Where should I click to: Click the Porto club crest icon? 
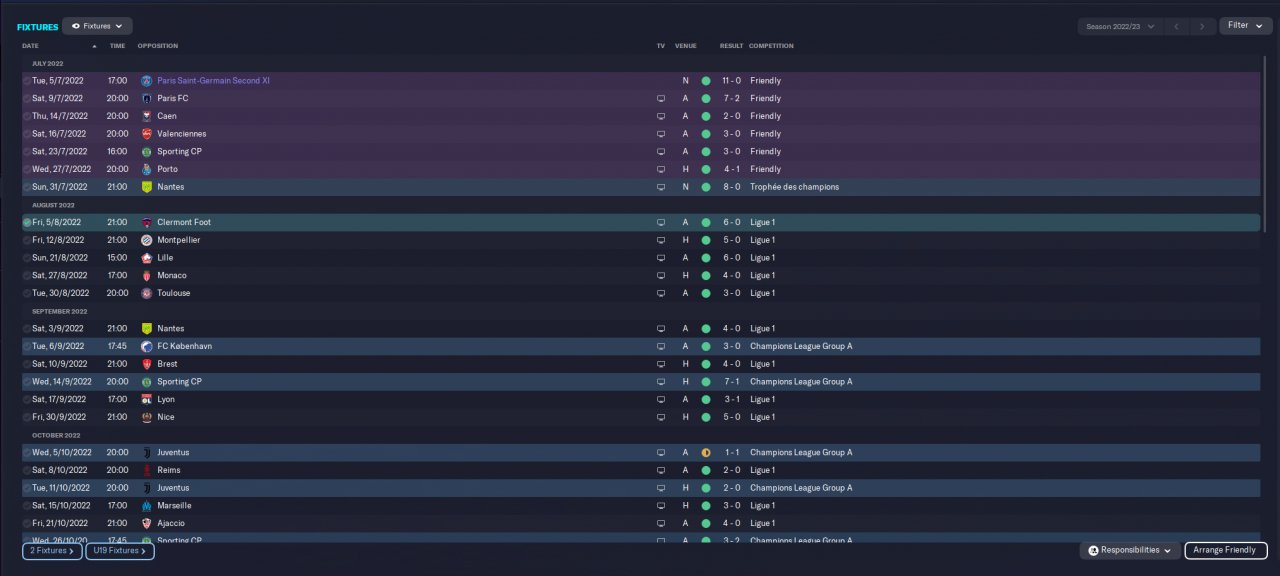coord(146,169)
